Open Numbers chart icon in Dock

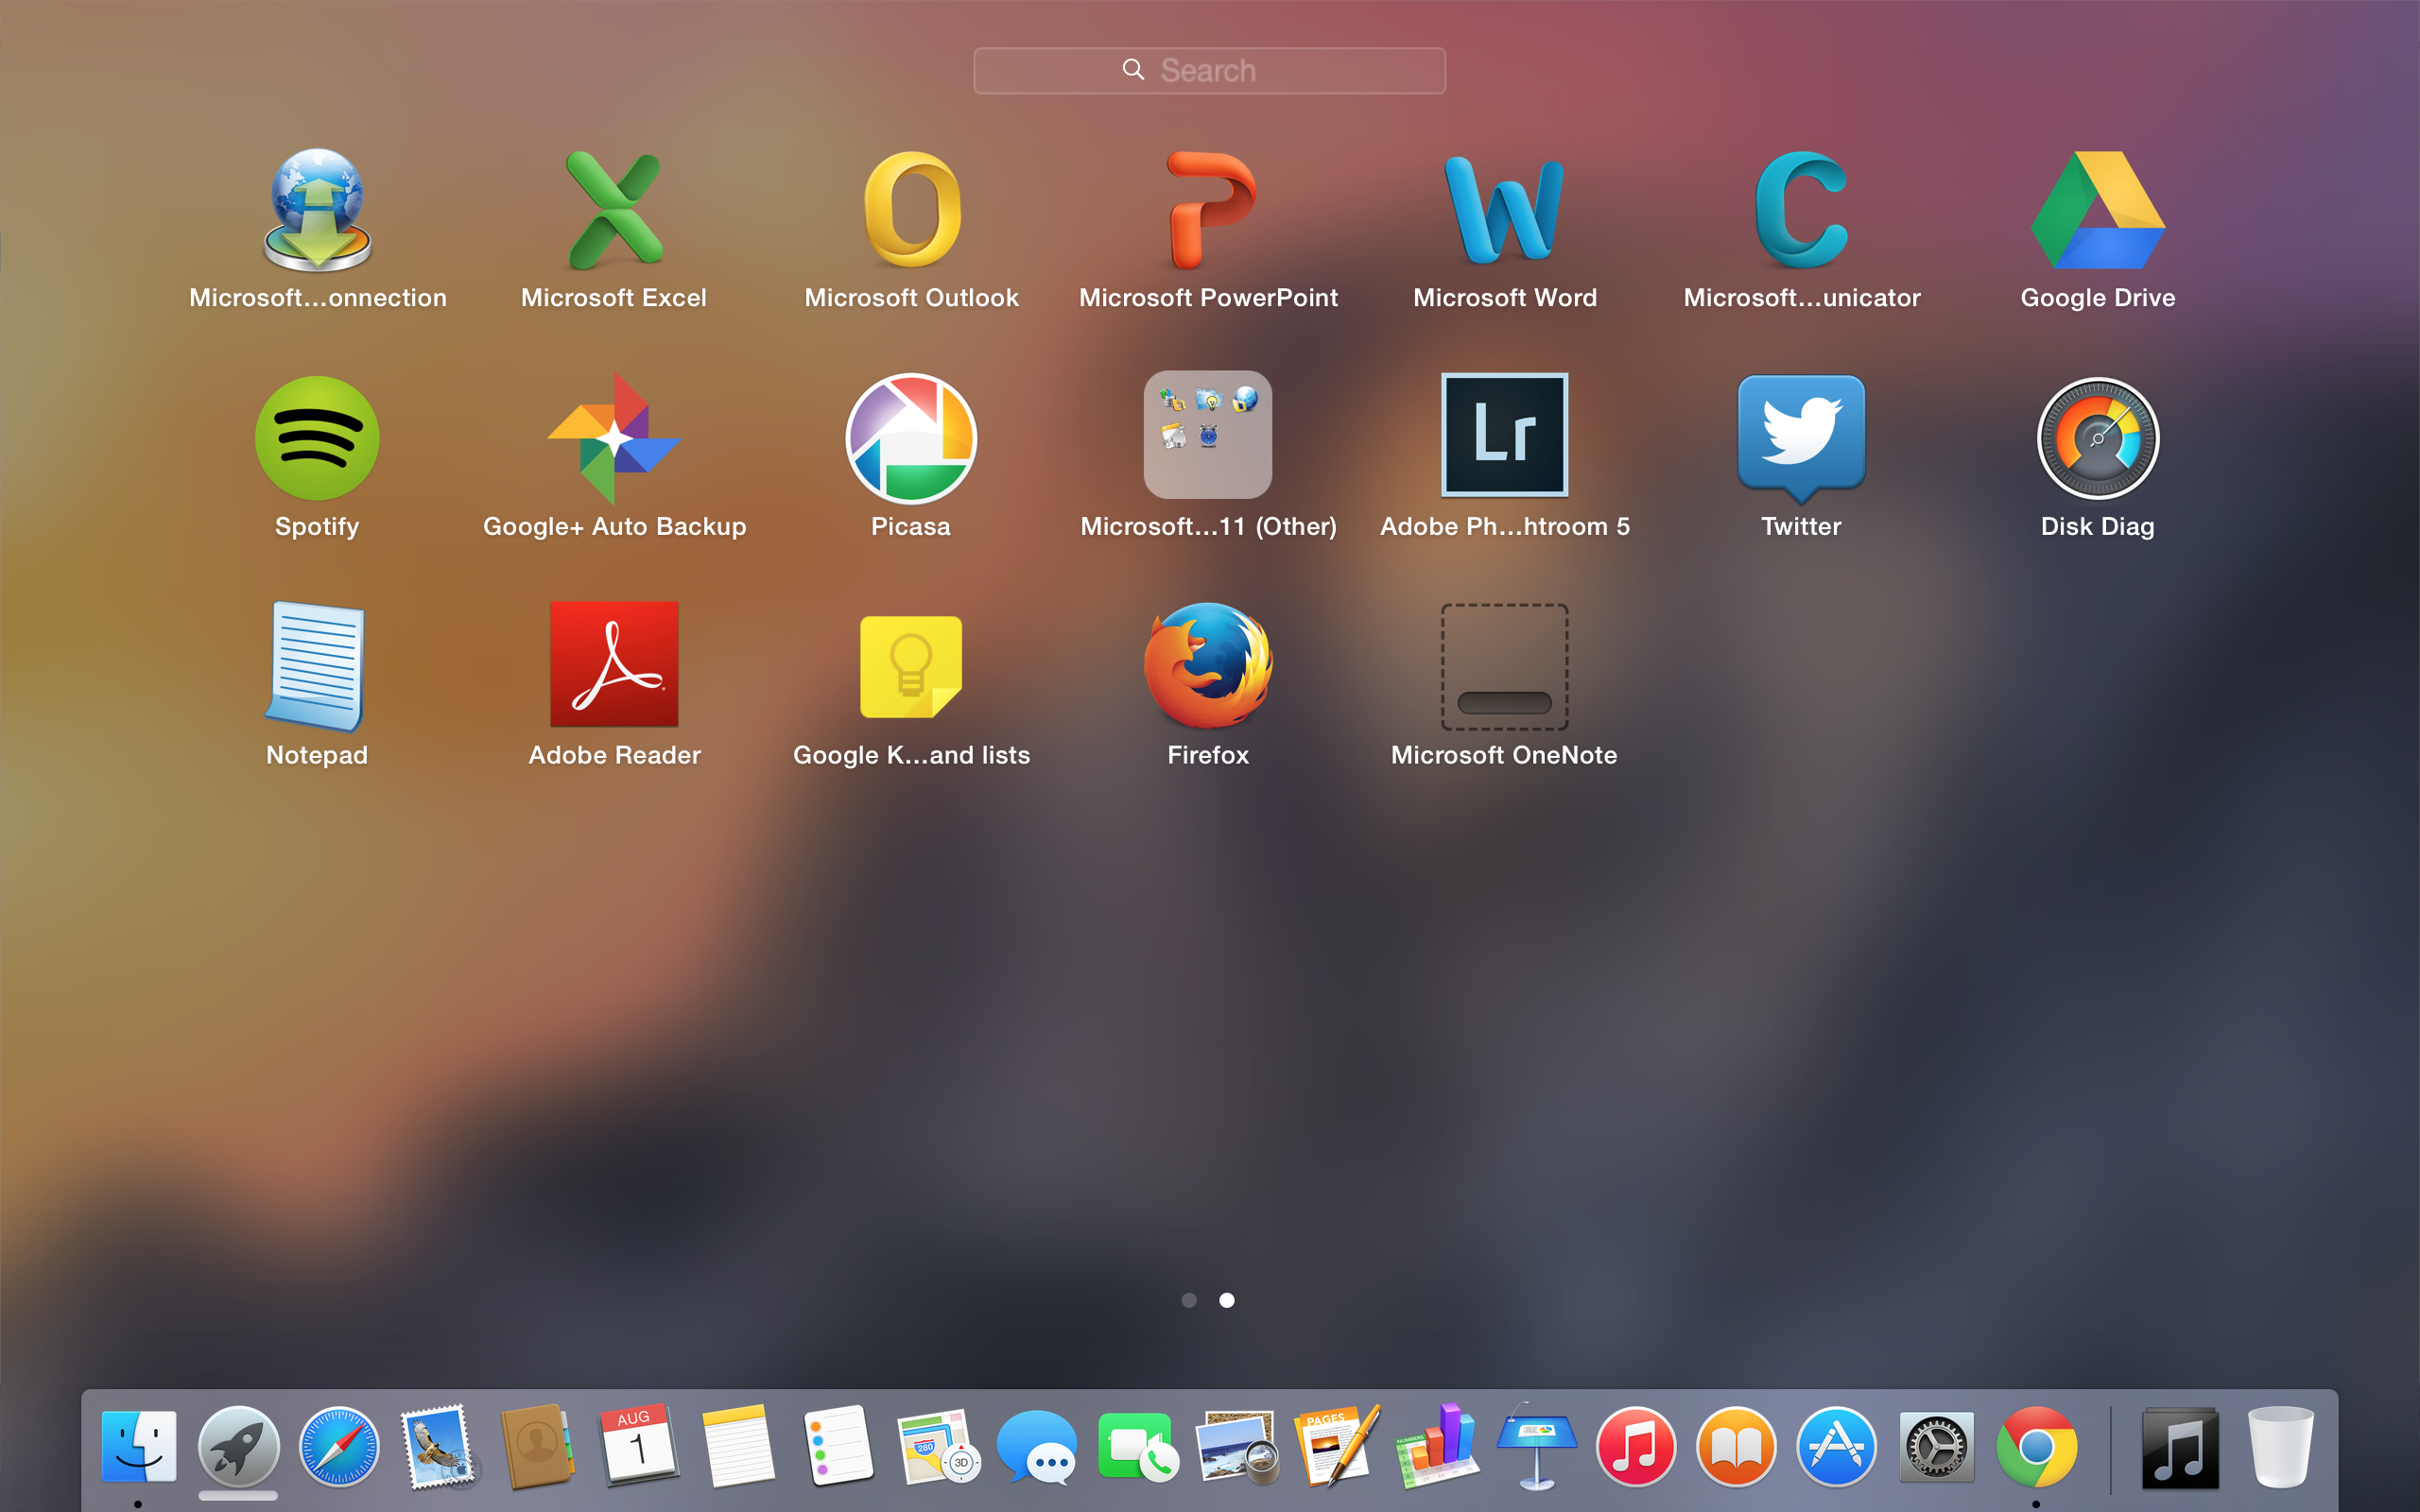(1437, 1446)
